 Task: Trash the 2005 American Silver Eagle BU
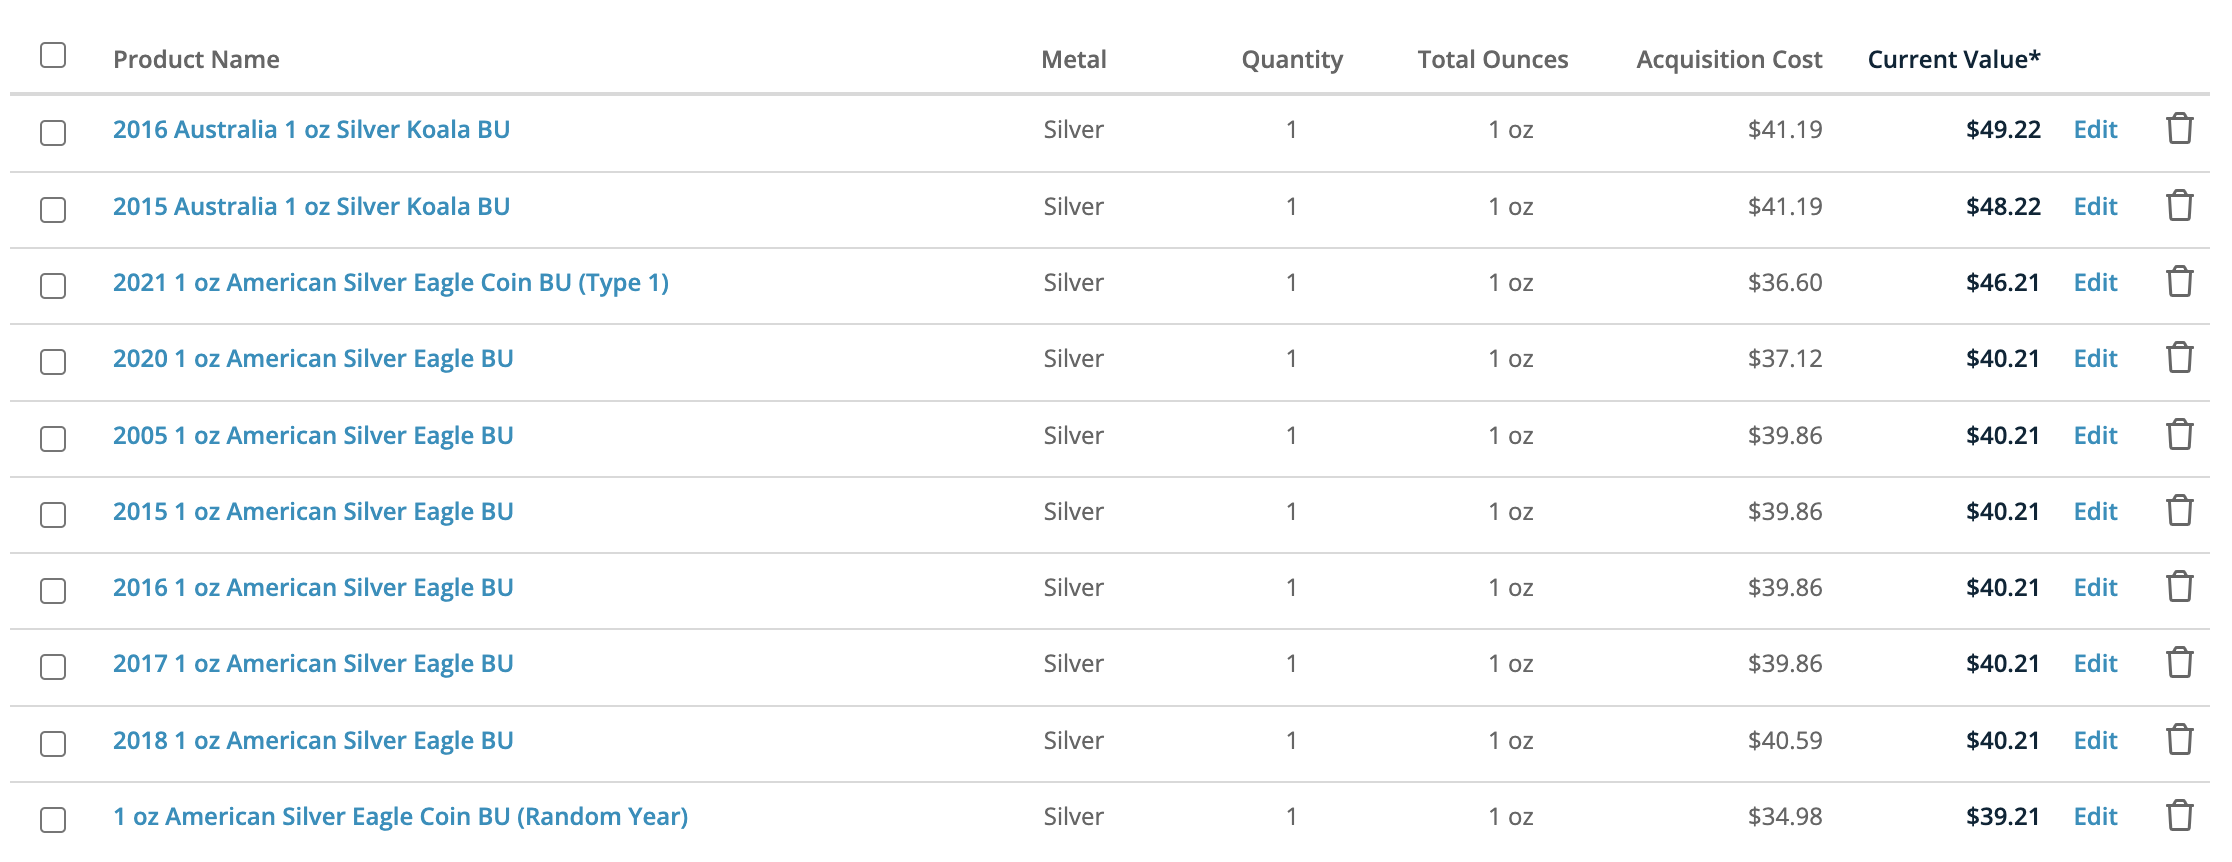(2179, 435)
